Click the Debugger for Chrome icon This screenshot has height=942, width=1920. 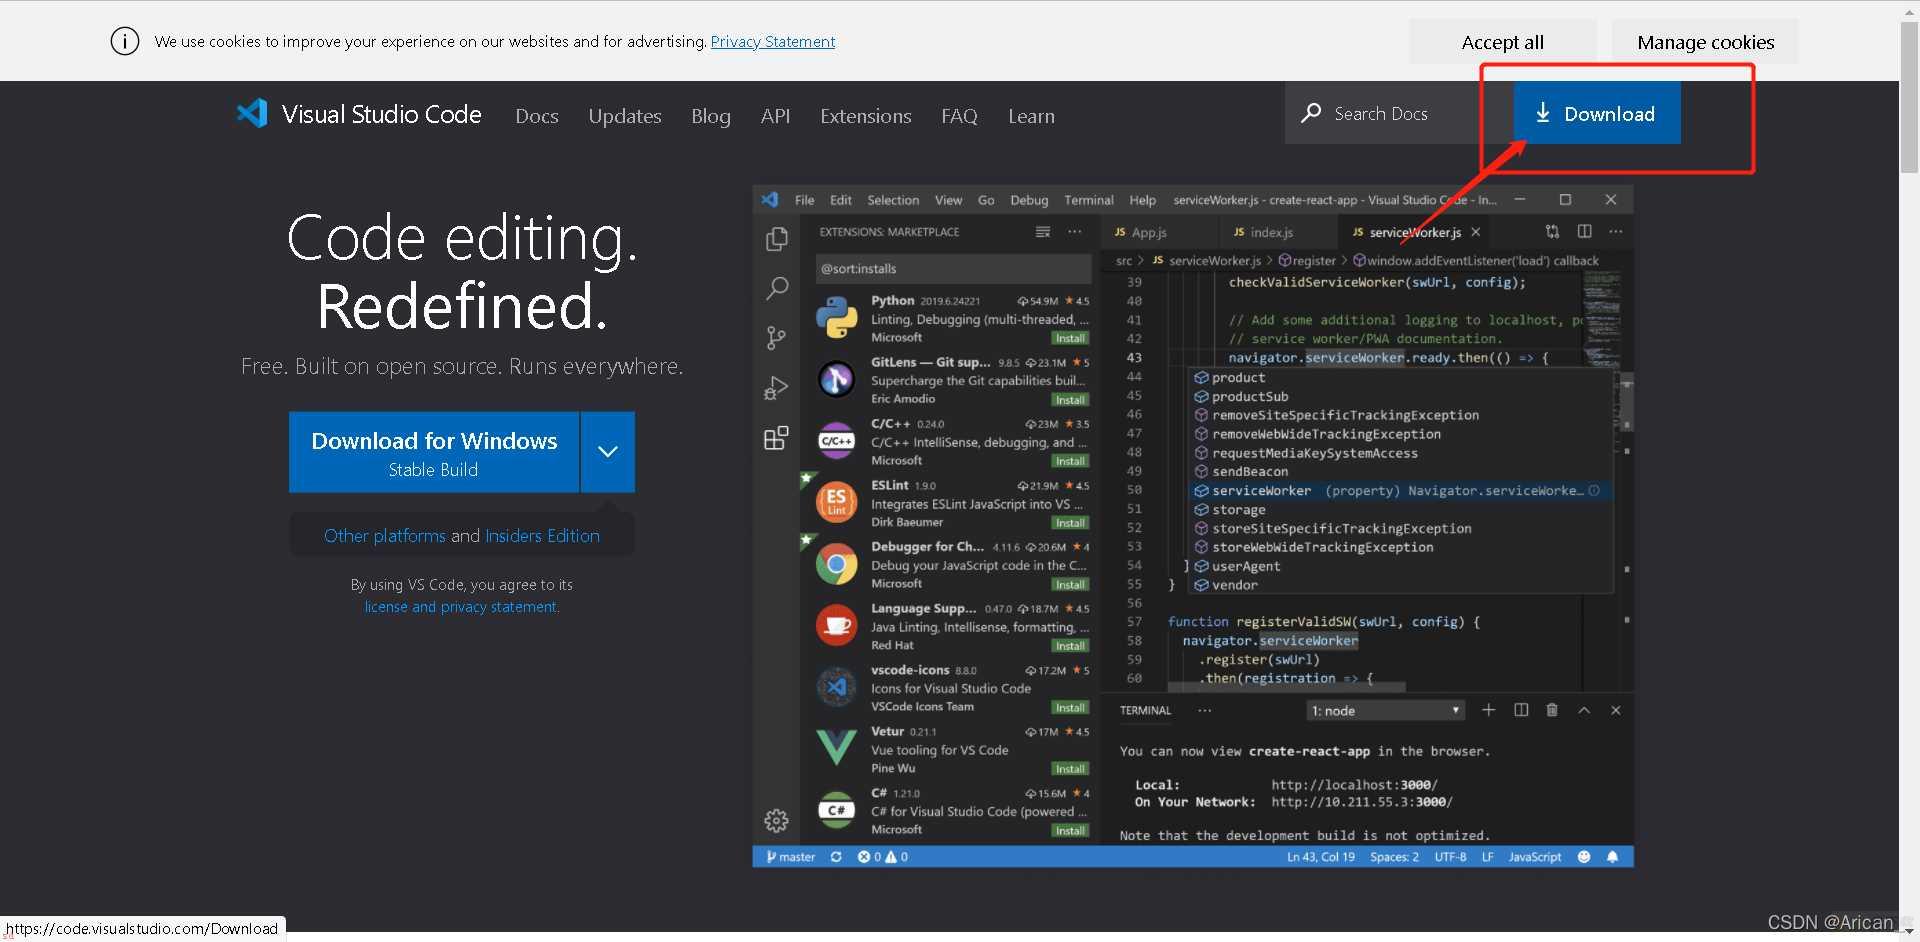tap(836, 565)
